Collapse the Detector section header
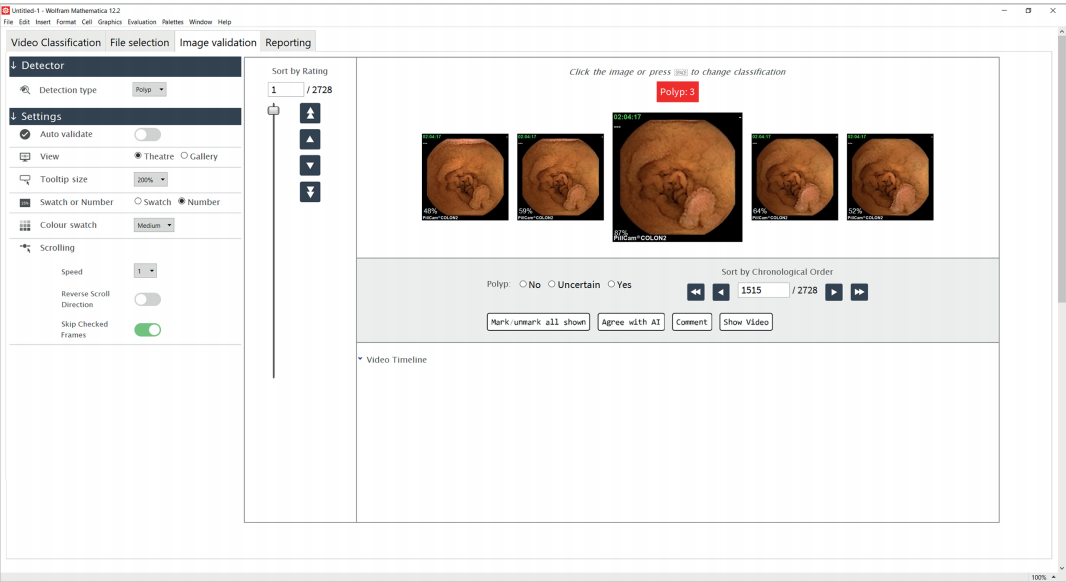1066x582 pixels. 125,66
